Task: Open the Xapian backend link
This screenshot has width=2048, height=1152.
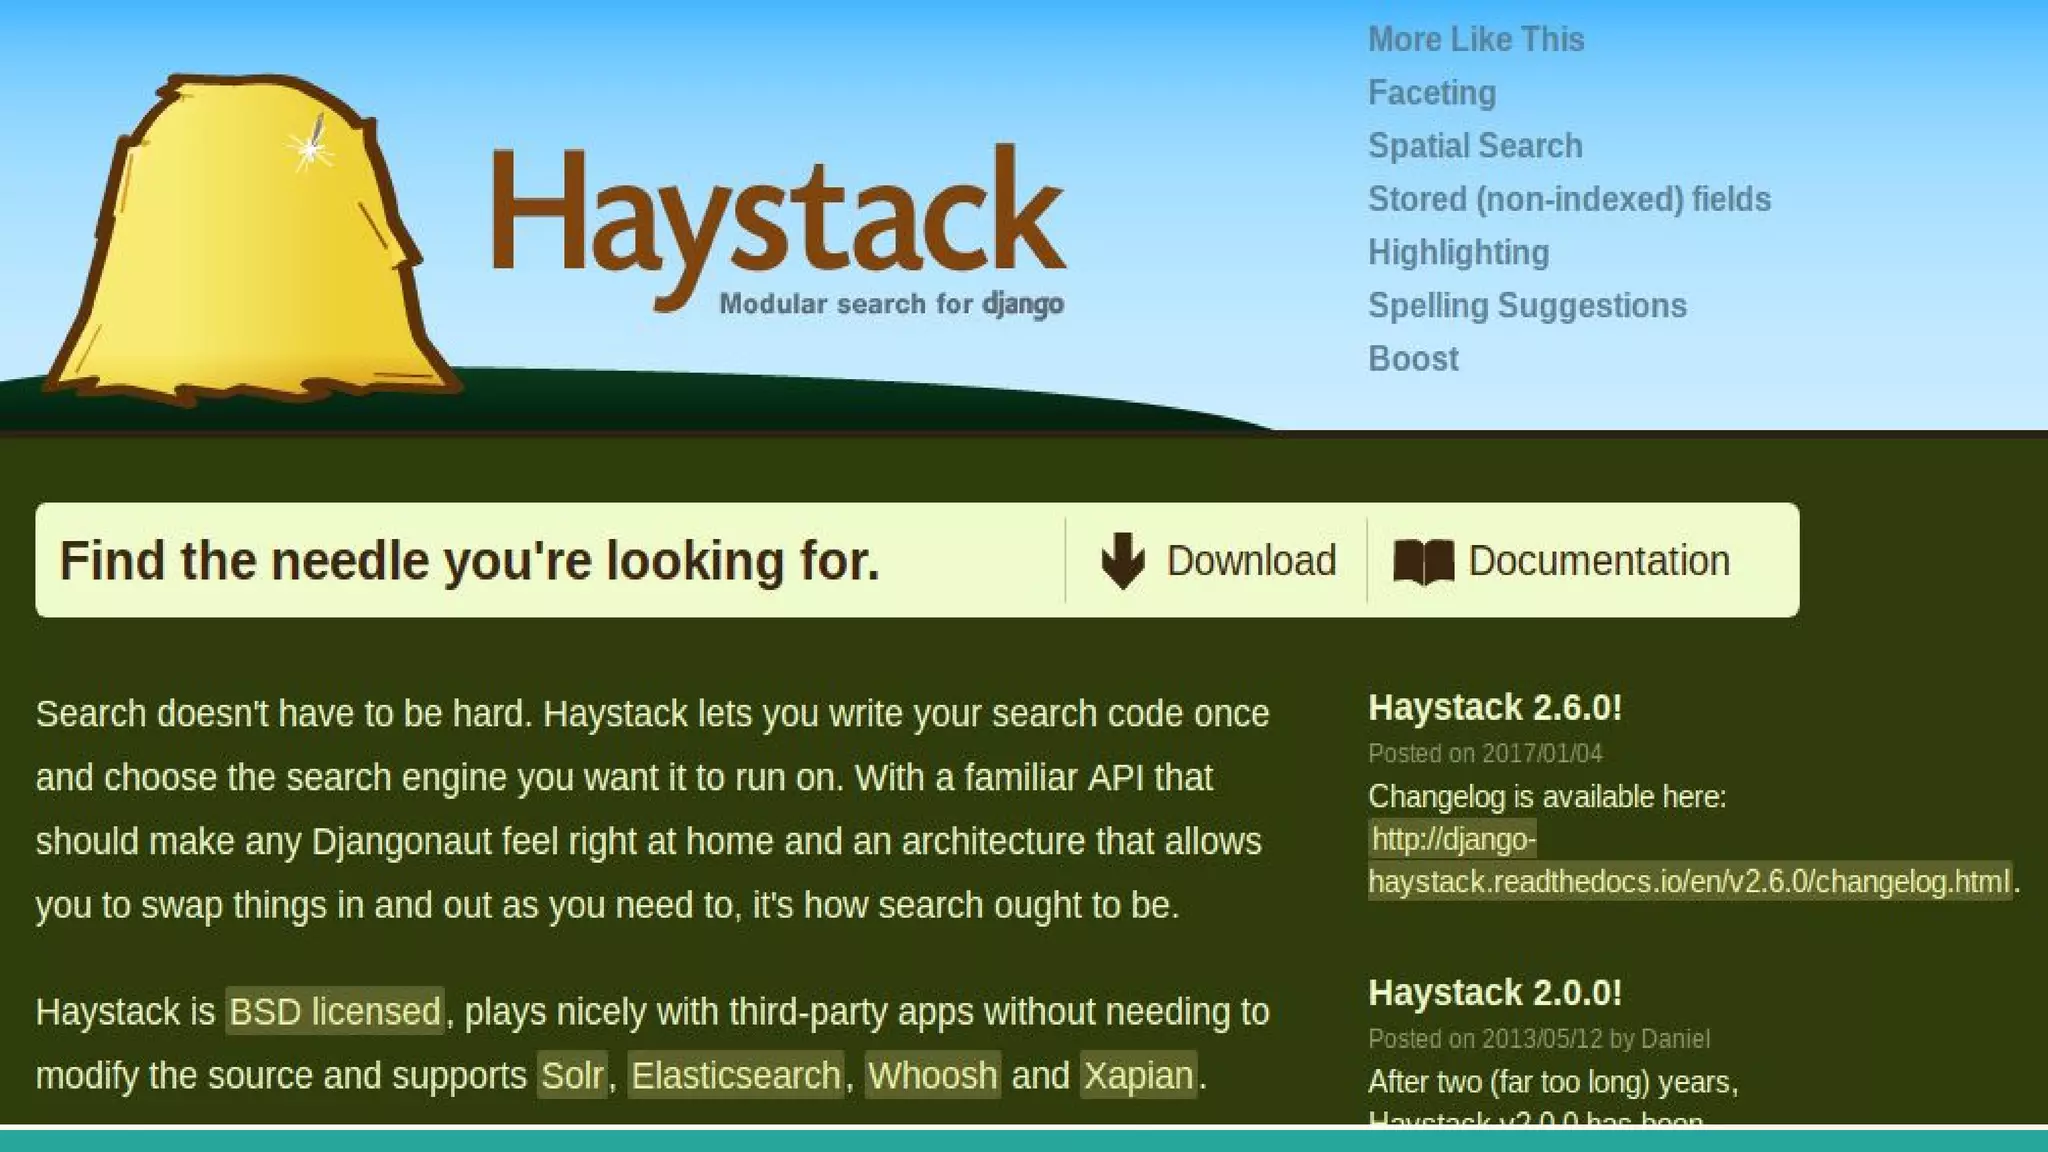Action: click(1138, 1076)
